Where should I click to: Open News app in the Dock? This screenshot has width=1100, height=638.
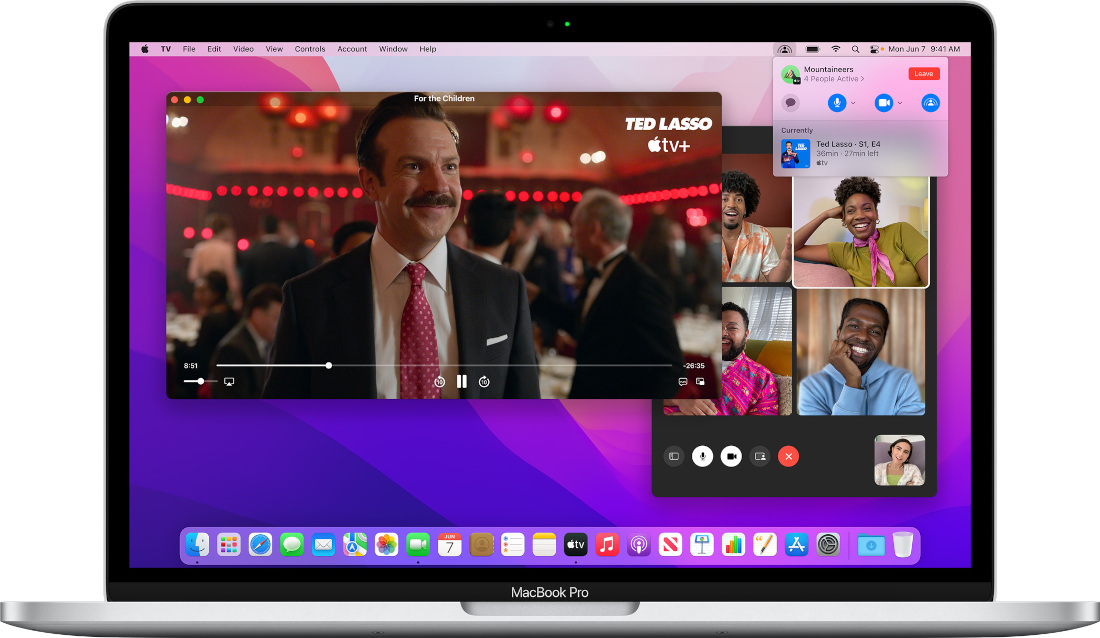point(671,545)
